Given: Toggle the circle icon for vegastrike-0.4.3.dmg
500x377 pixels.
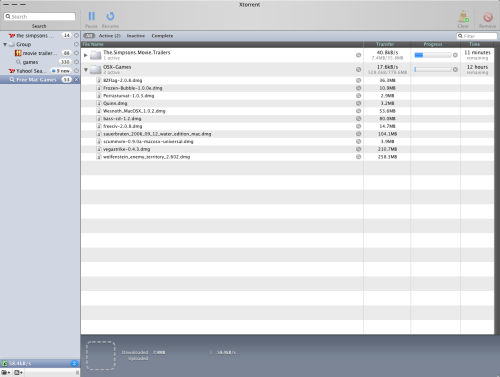Looking at the screenshot, I should coord(358,149).
